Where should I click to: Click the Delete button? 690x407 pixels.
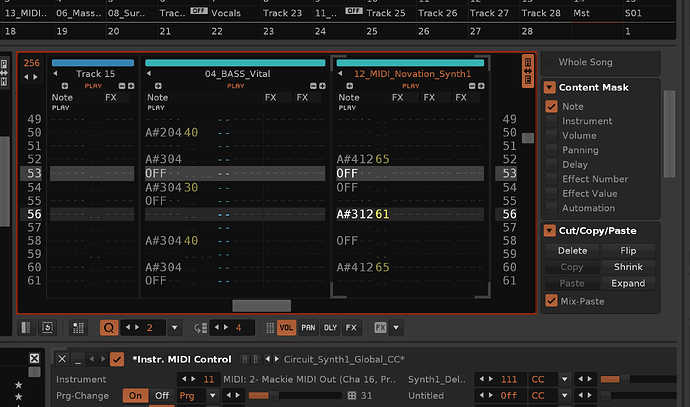point(572,250)
